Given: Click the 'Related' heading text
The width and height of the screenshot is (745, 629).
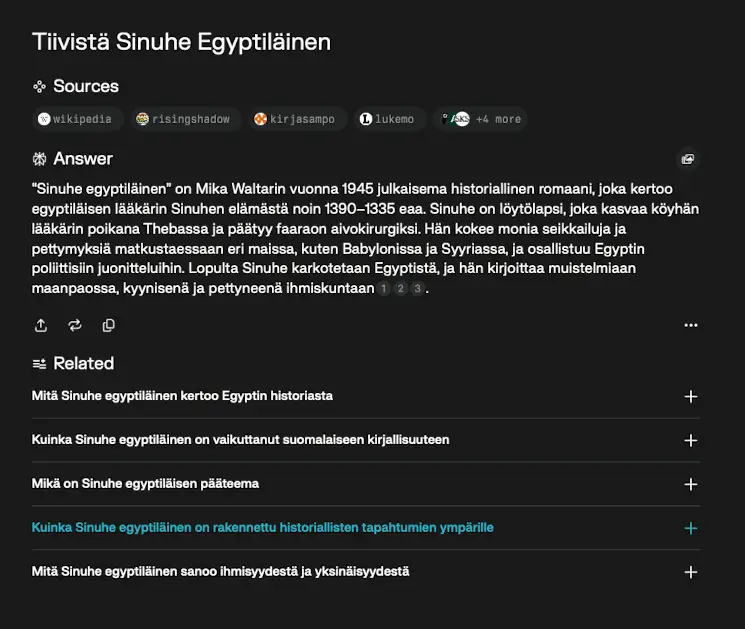Looking at the screenshot, I should [x=84, y=363].
